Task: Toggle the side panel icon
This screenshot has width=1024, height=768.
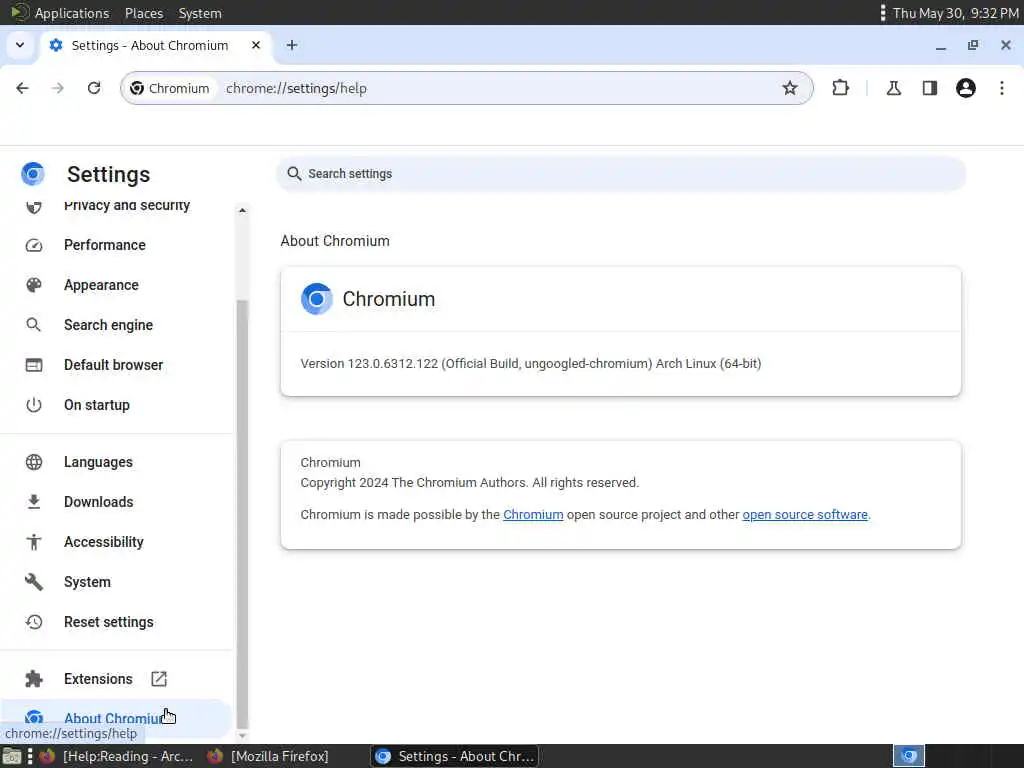Action: click(929, 88)
